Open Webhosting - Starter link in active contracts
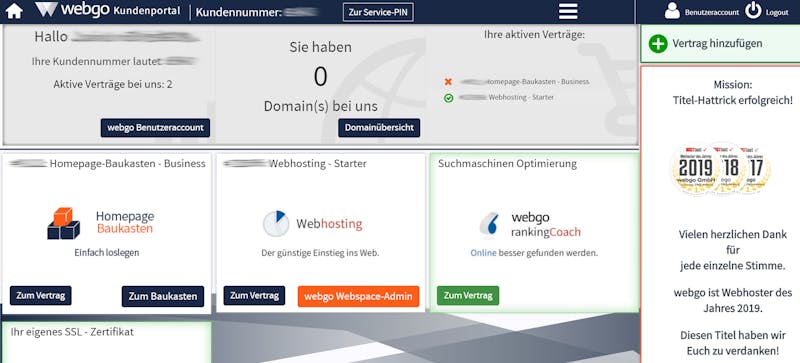800x363 pixels. click(521, 97)
